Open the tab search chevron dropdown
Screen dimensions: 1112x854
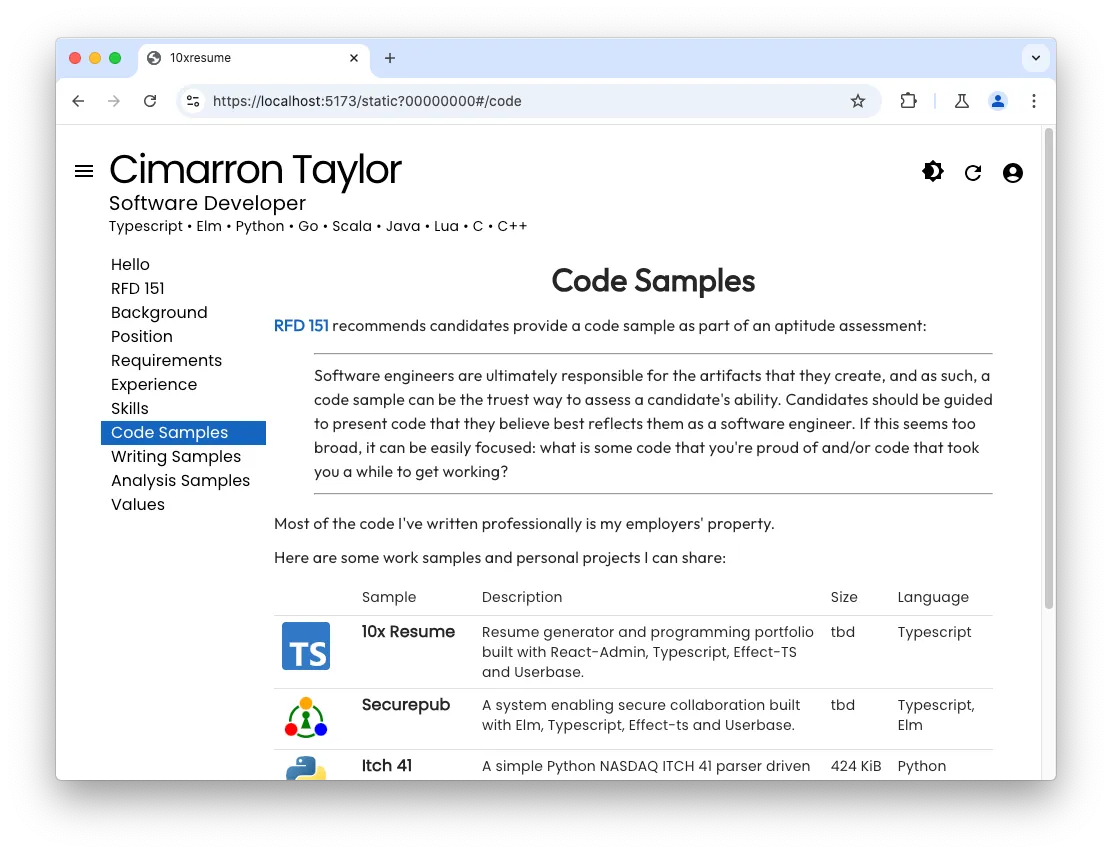click(x=1036, y=58)
